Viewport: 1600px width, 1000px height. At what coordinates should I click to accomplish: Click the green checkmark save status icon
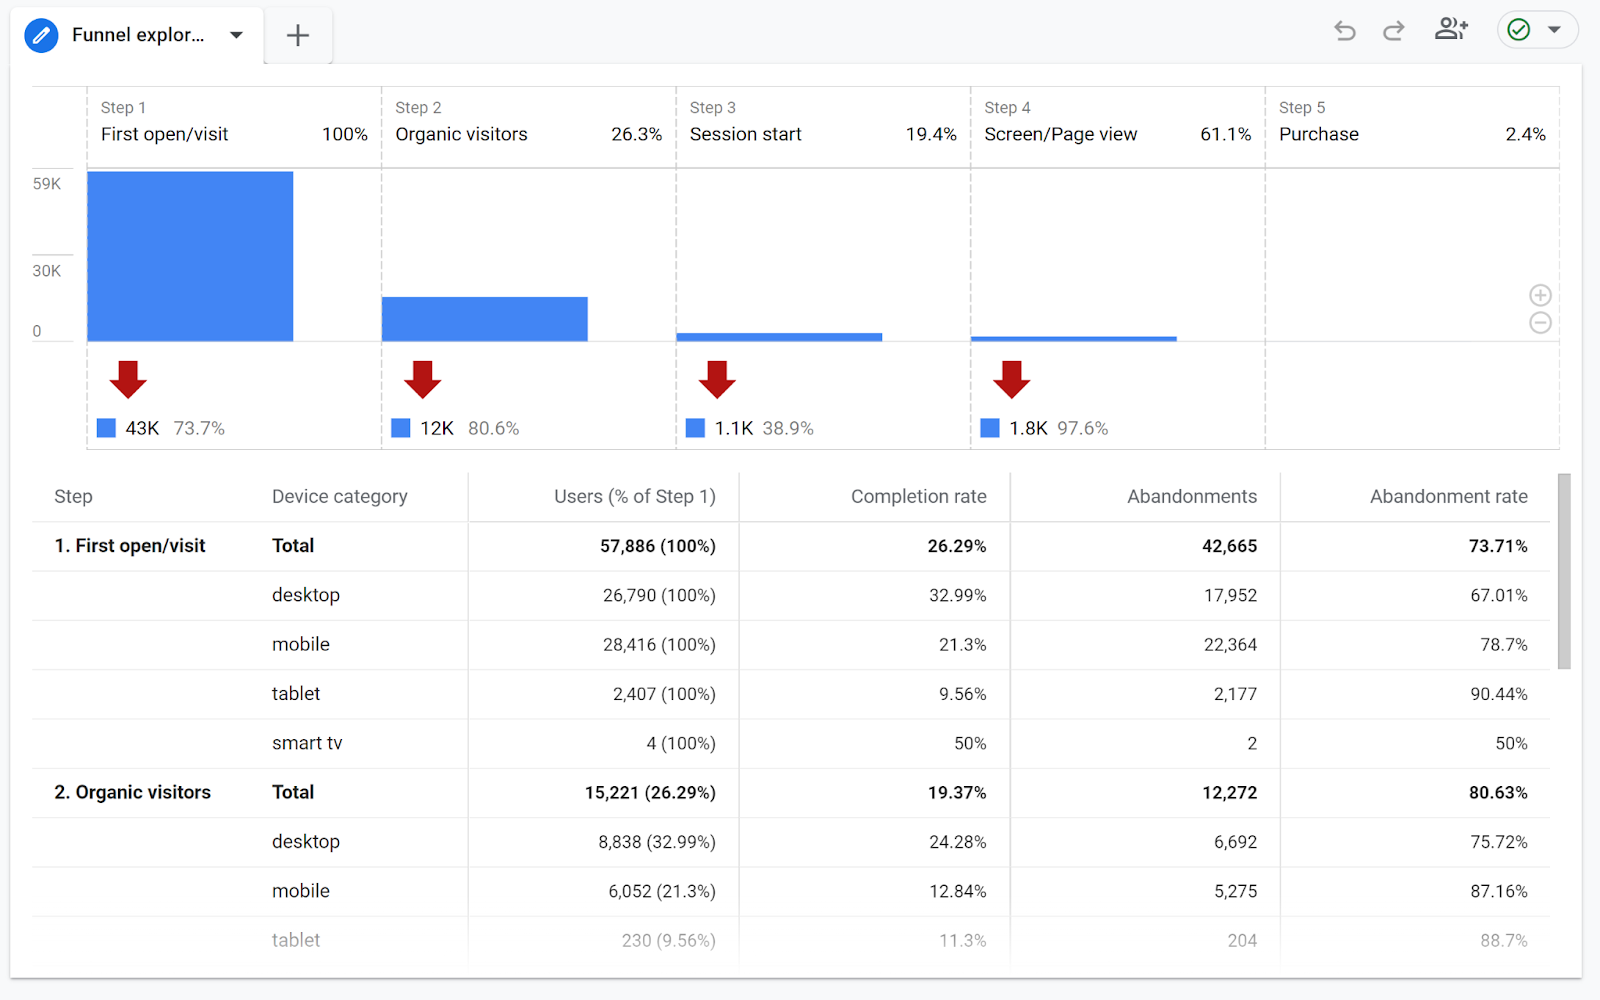click(x=1519, y=30)
